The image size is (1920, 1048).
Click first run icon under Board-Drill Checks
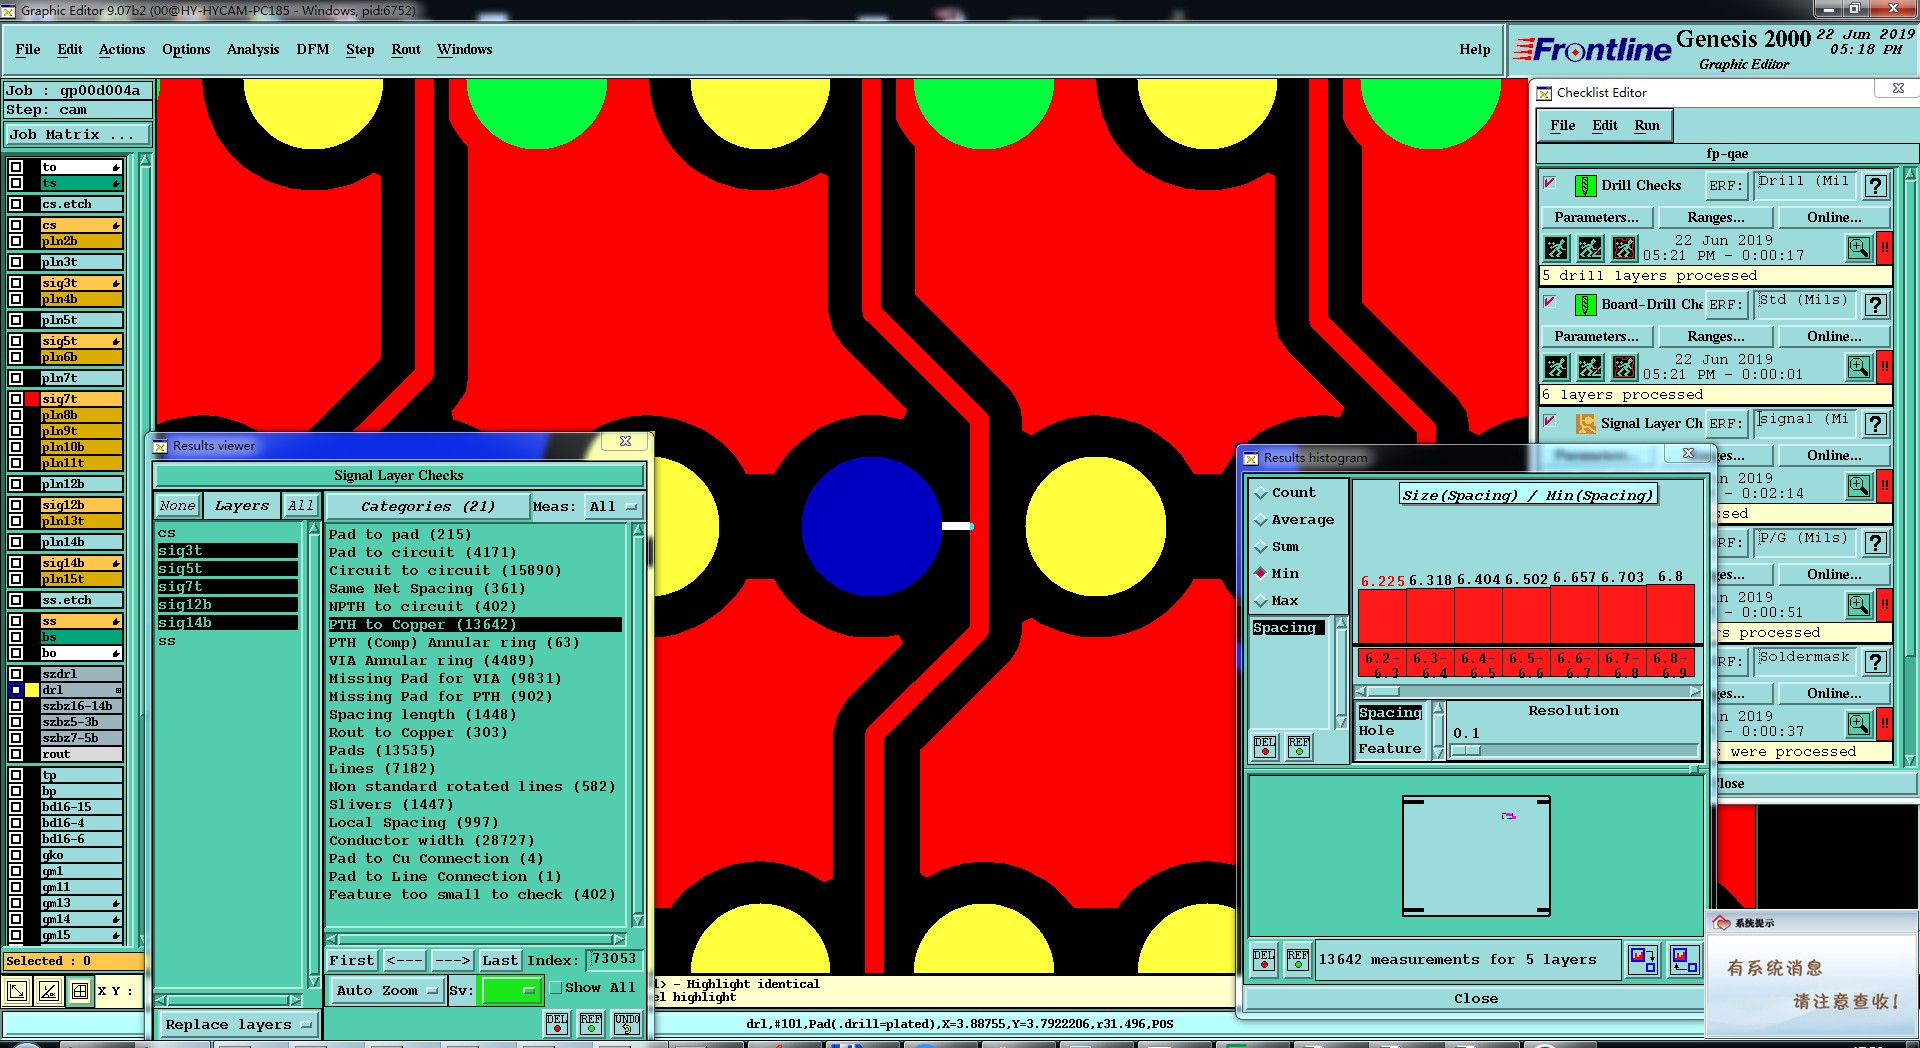1557,366
